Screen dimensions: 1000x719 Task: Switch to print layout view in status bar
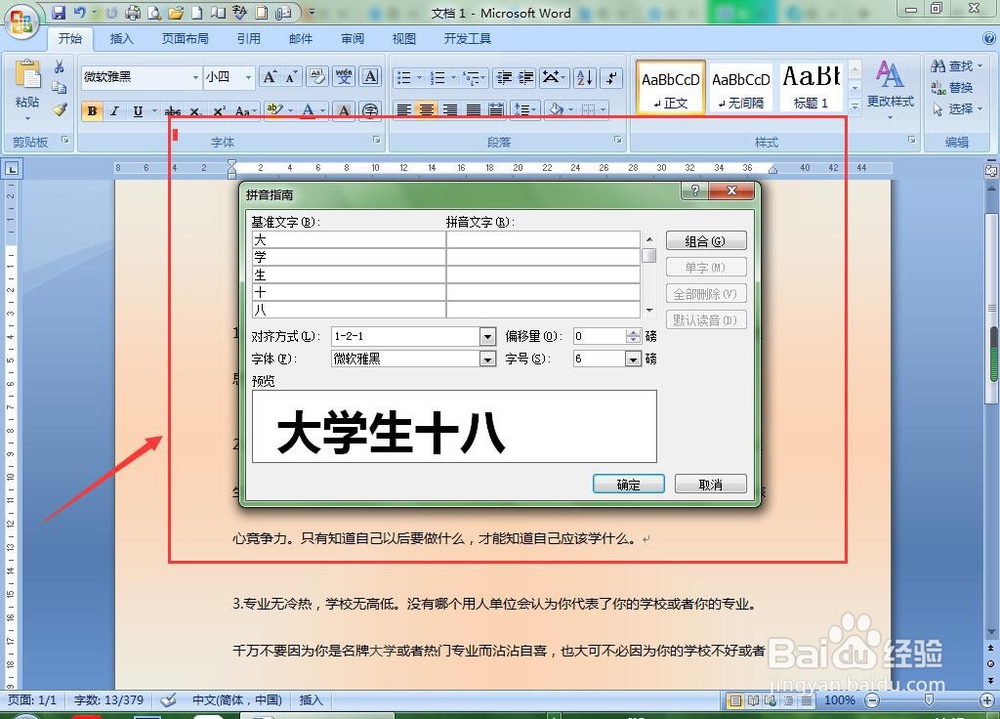click(x=735, y=700)
